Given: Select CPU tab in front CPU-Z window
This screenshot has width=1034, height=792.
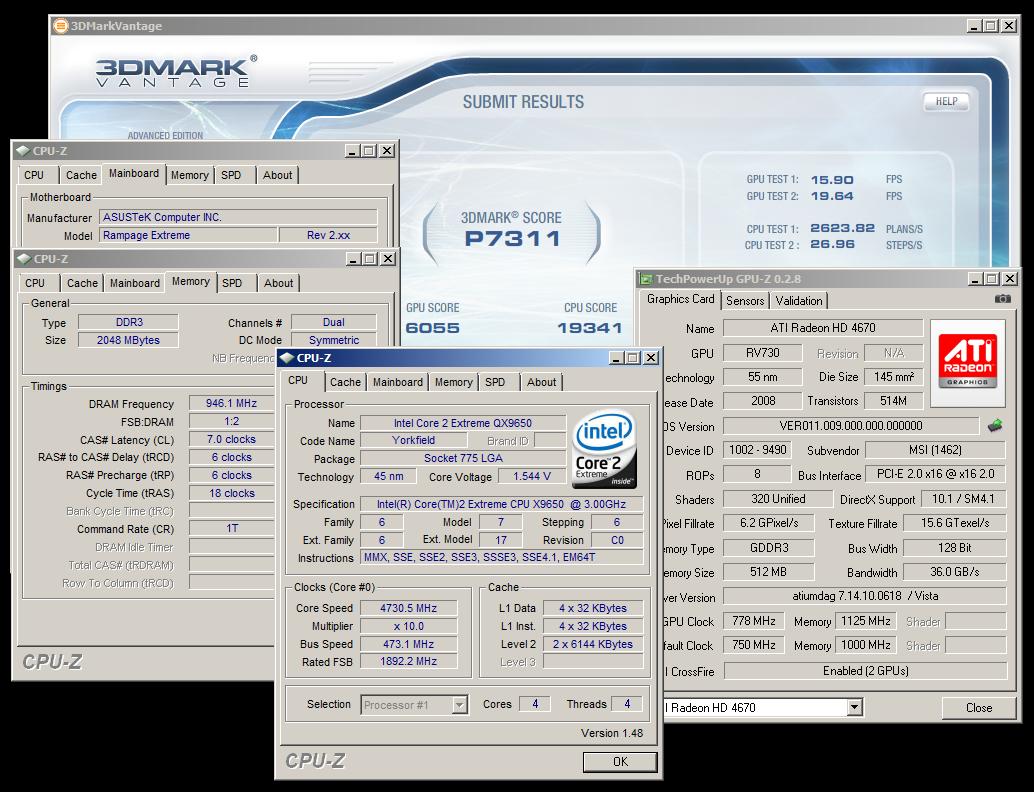Looking at the screenshot, I should (x=298, y=381).
